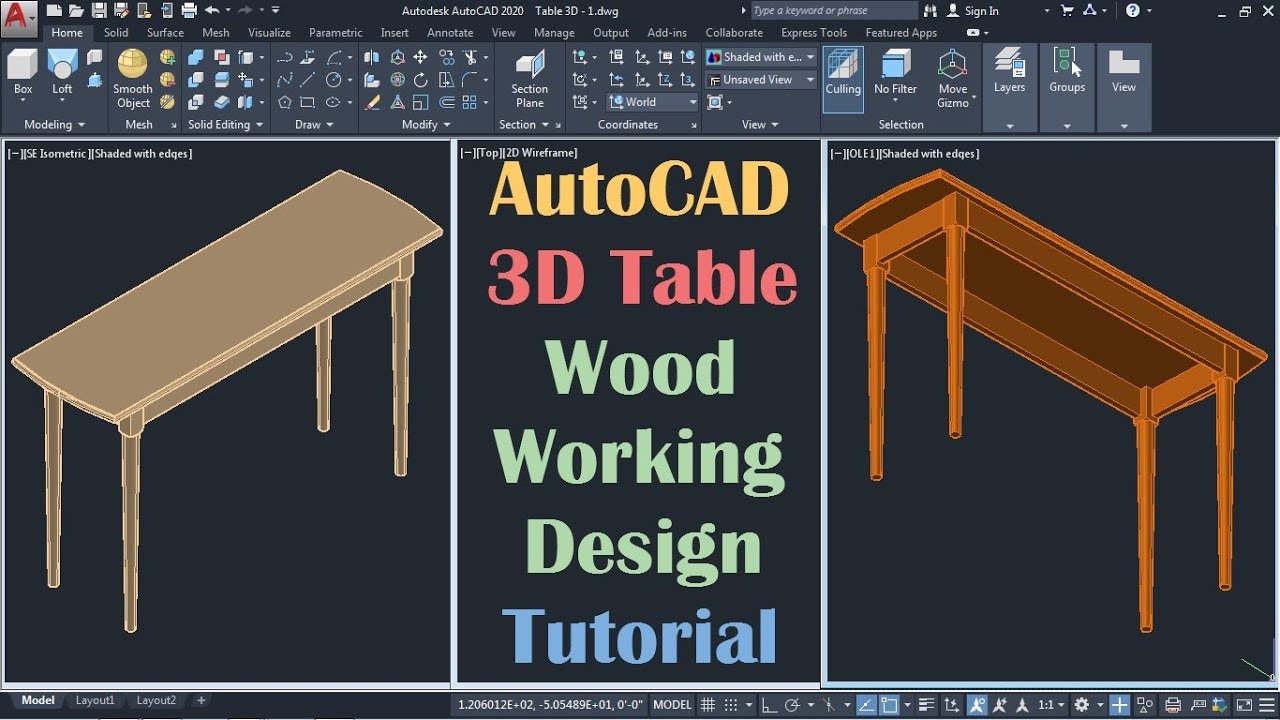Image resolution: width=1280 pixels, height=720 pixels.
Task: Click the Sign In button
Action: tap(972, 11)
